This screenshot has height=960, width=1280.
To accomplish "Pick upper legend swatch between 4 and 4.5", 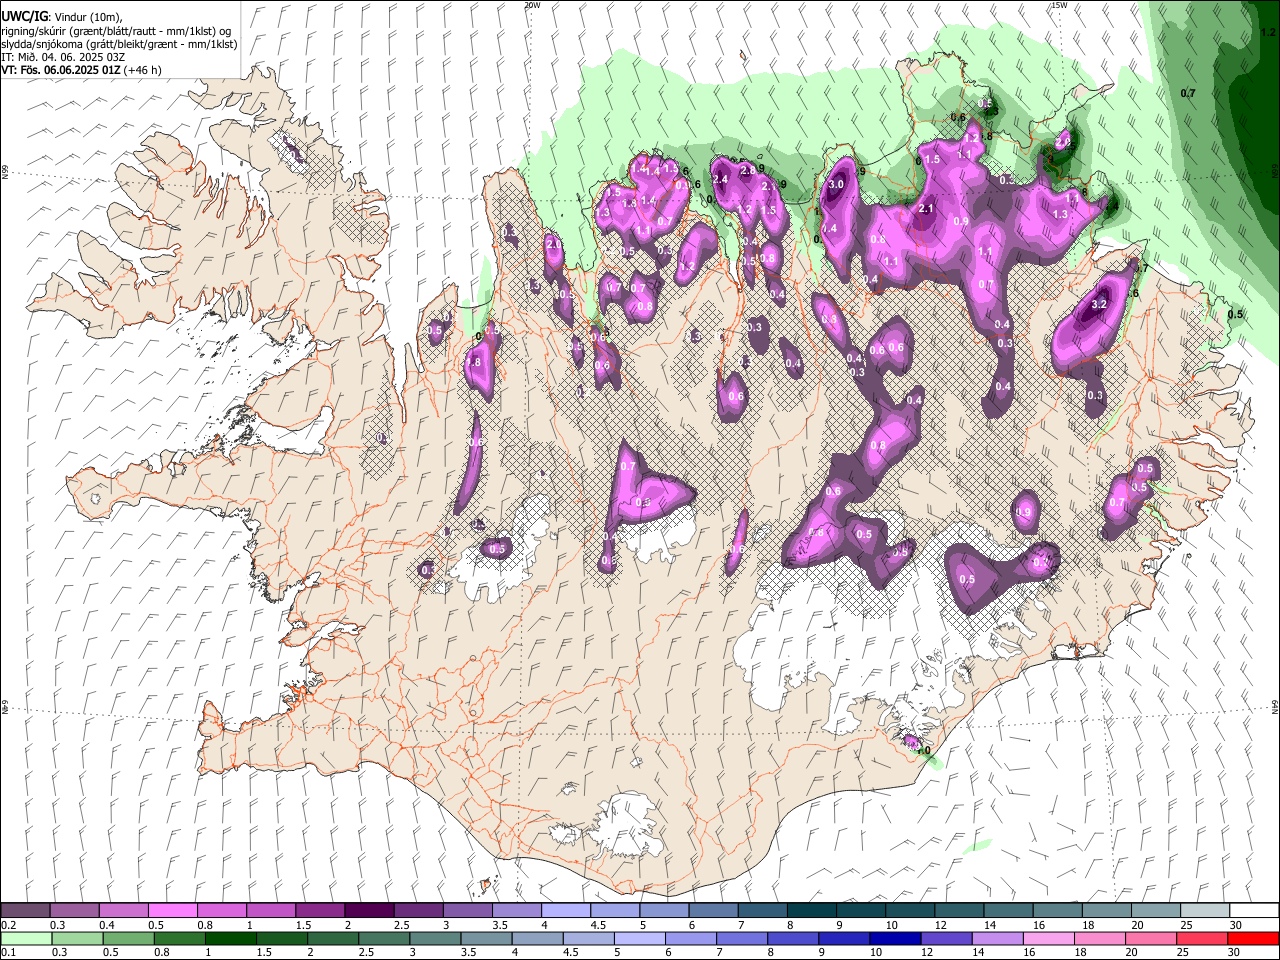I will [565, 910].
